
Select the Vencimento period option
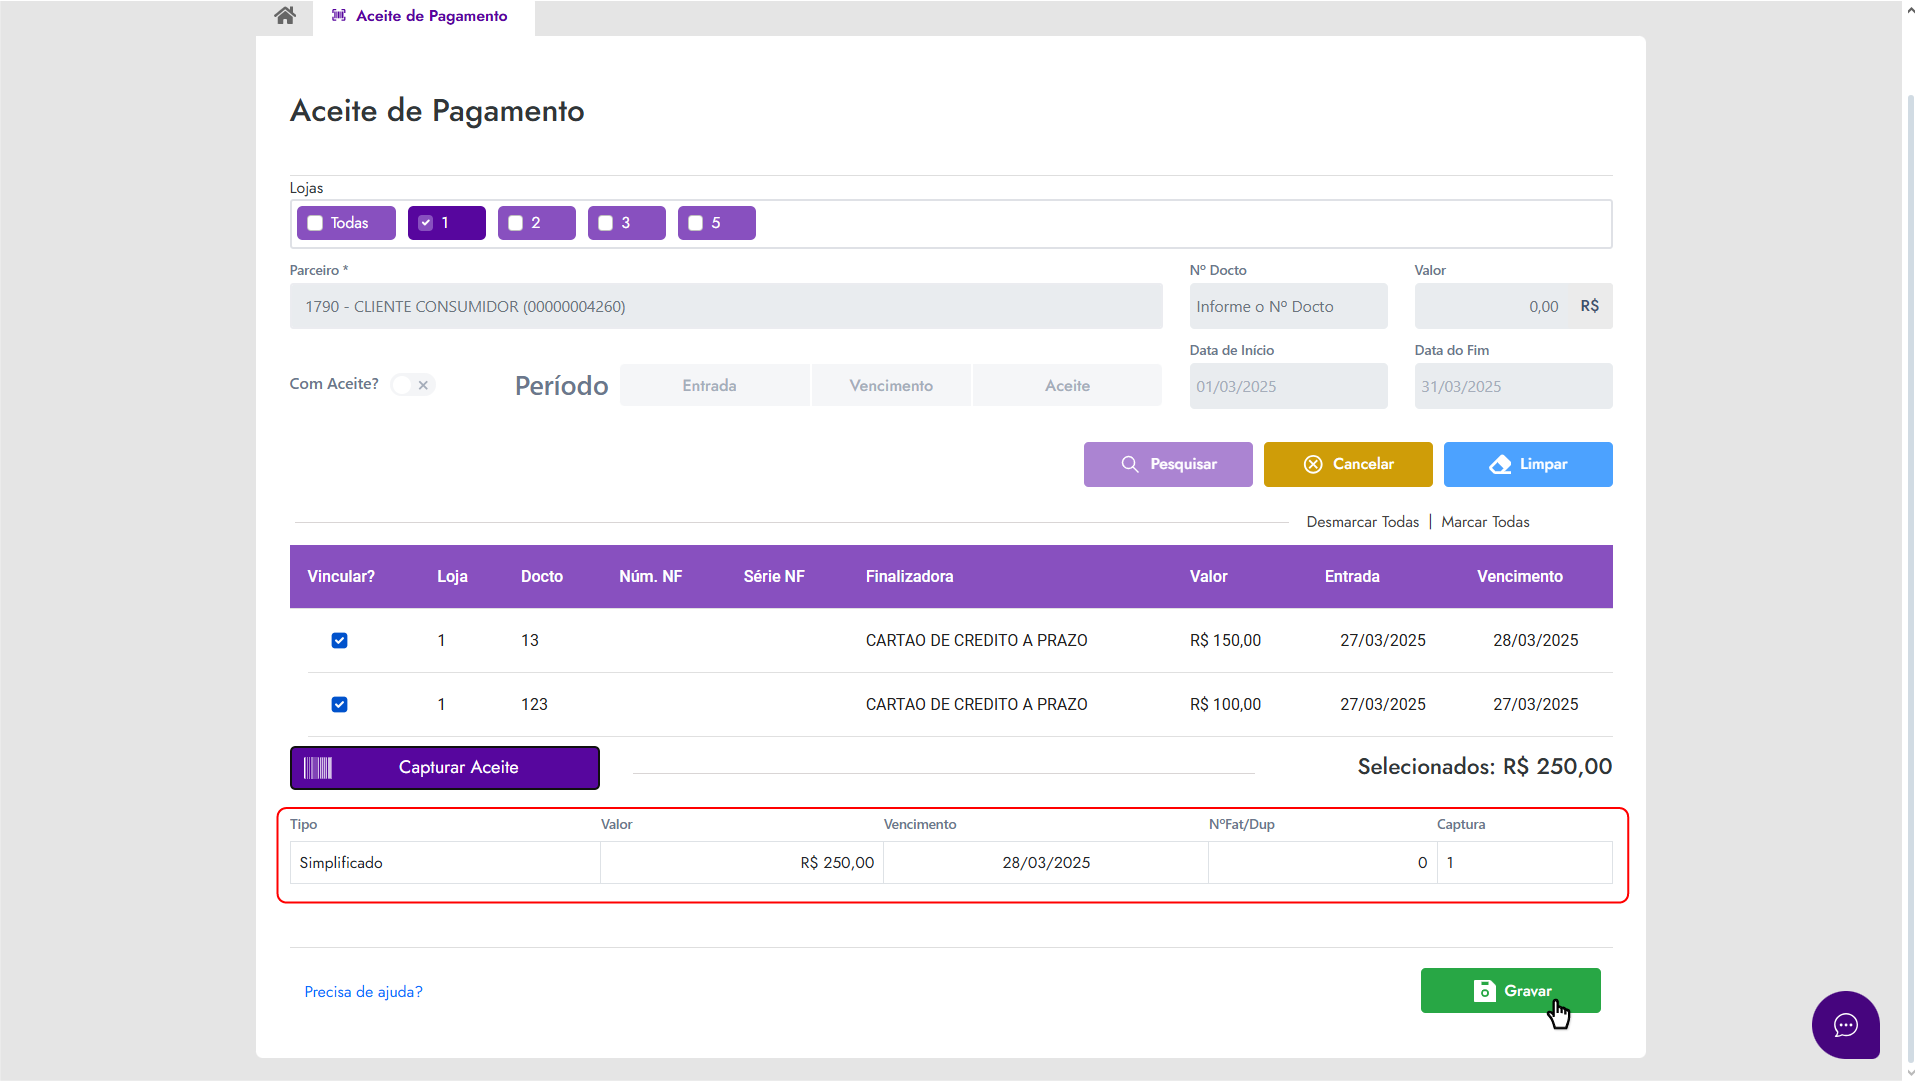click(x=891, y=386)
